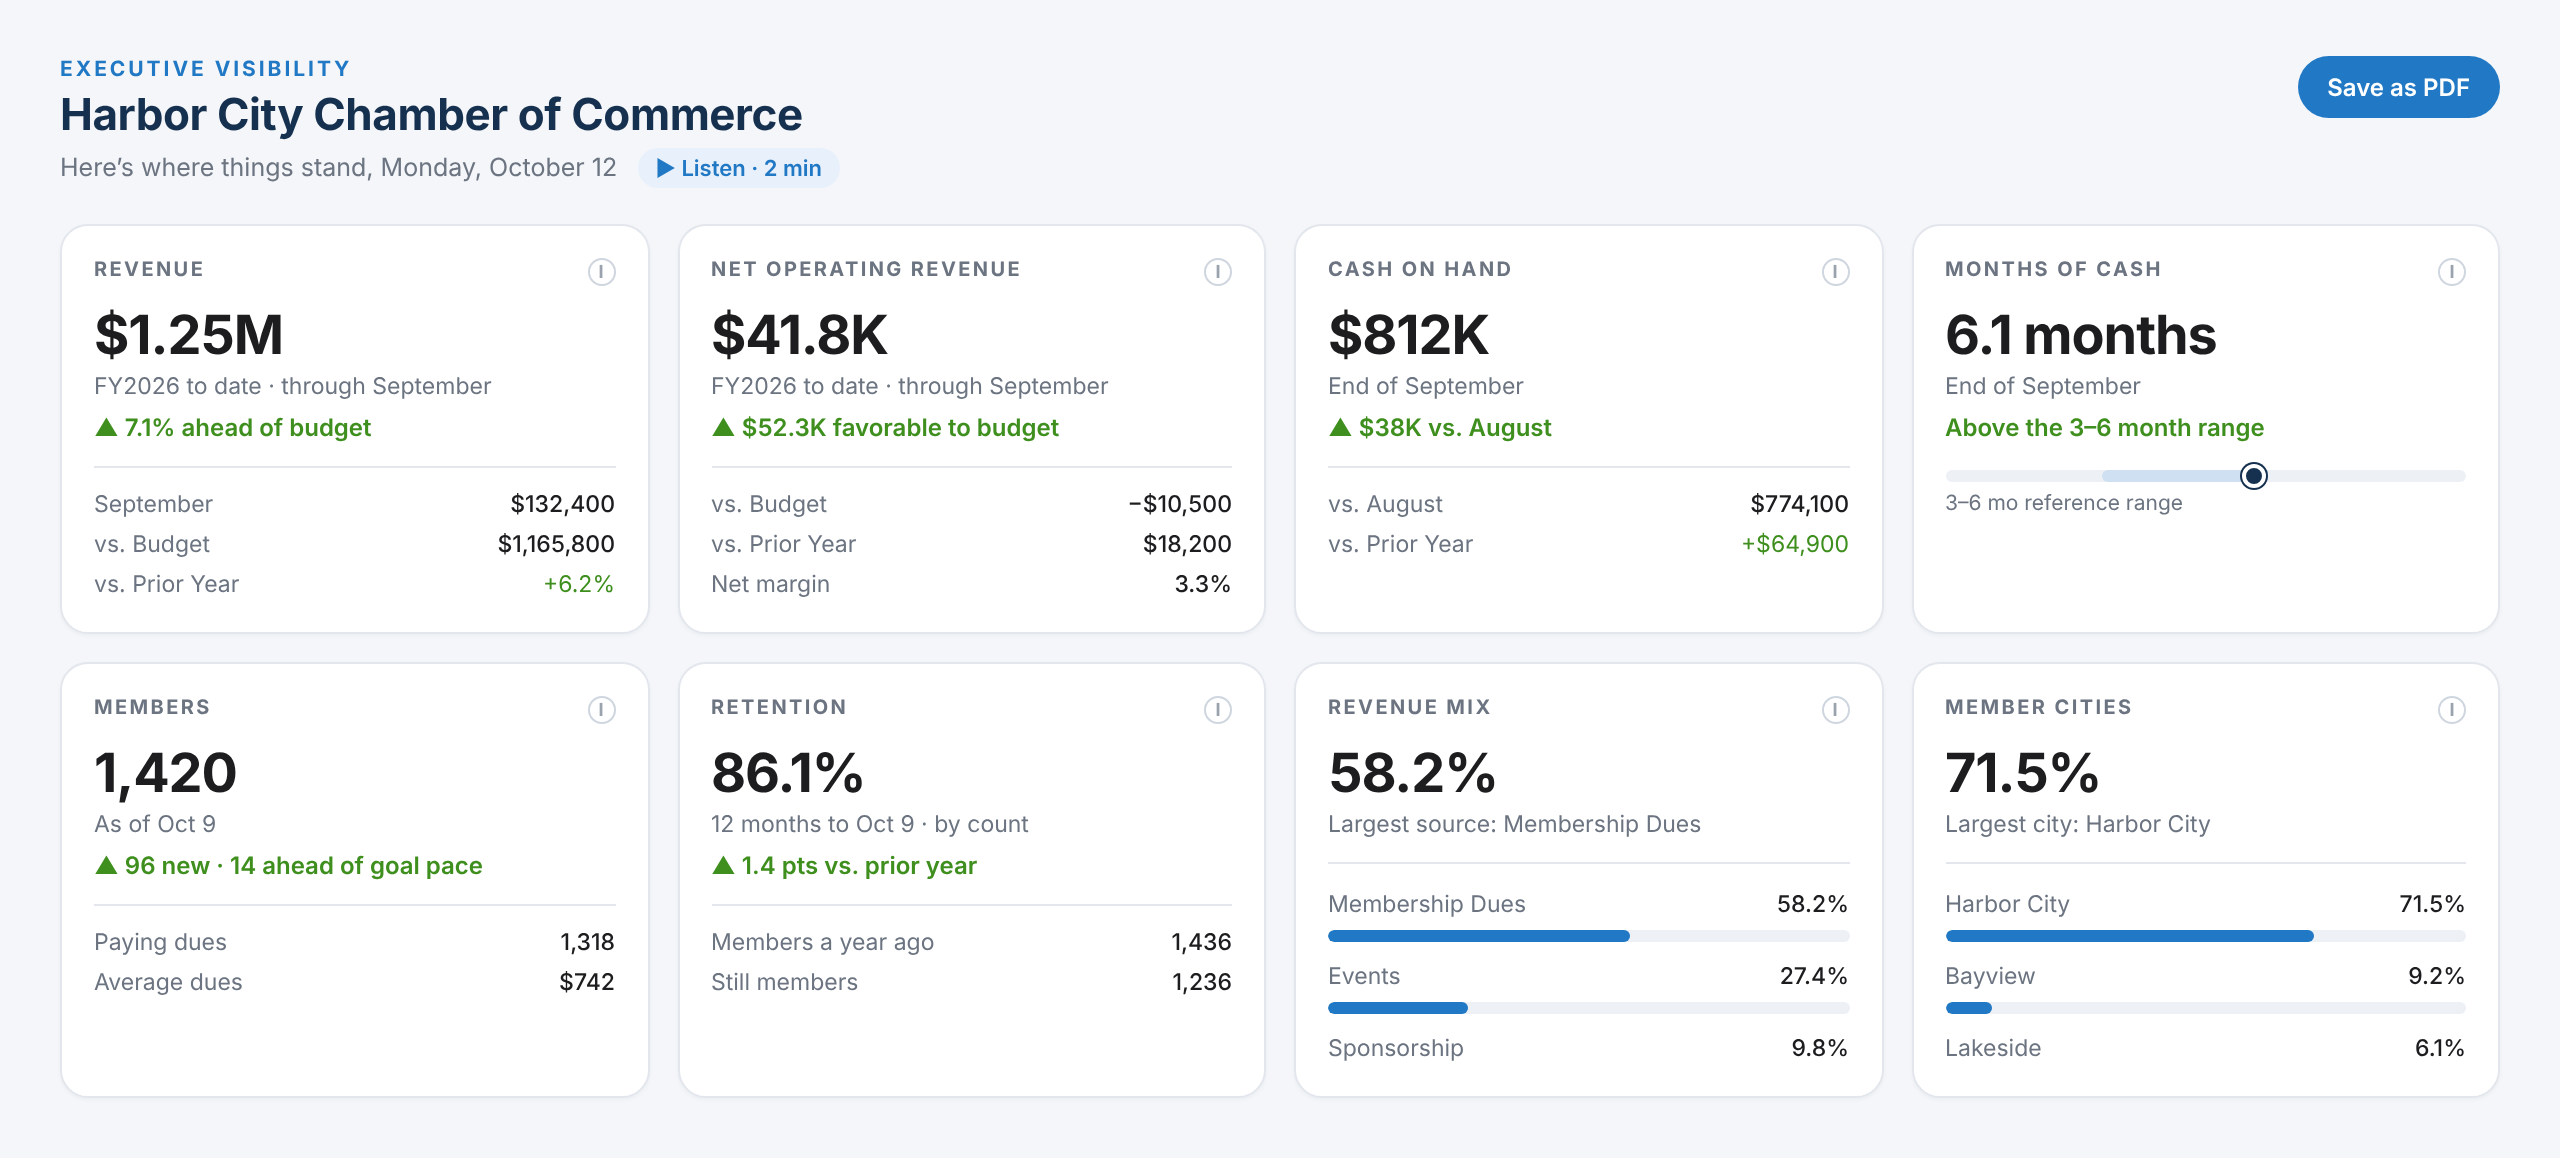This screenshot has width=2560, height=1158.
Task: Open info icon on Net Operating Revenue card
Action: click(1217, 271)
